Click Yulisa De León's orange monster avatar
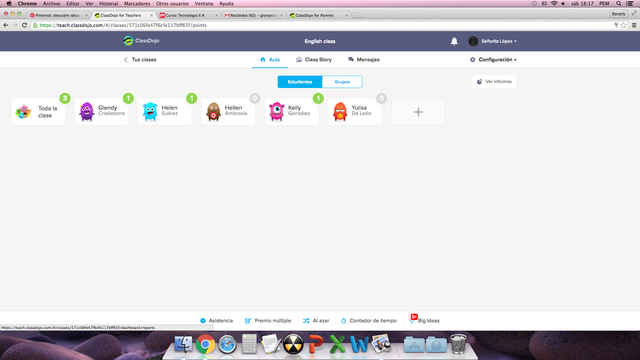The height and width of the screenshot is (360, 640). coord(340,111)
